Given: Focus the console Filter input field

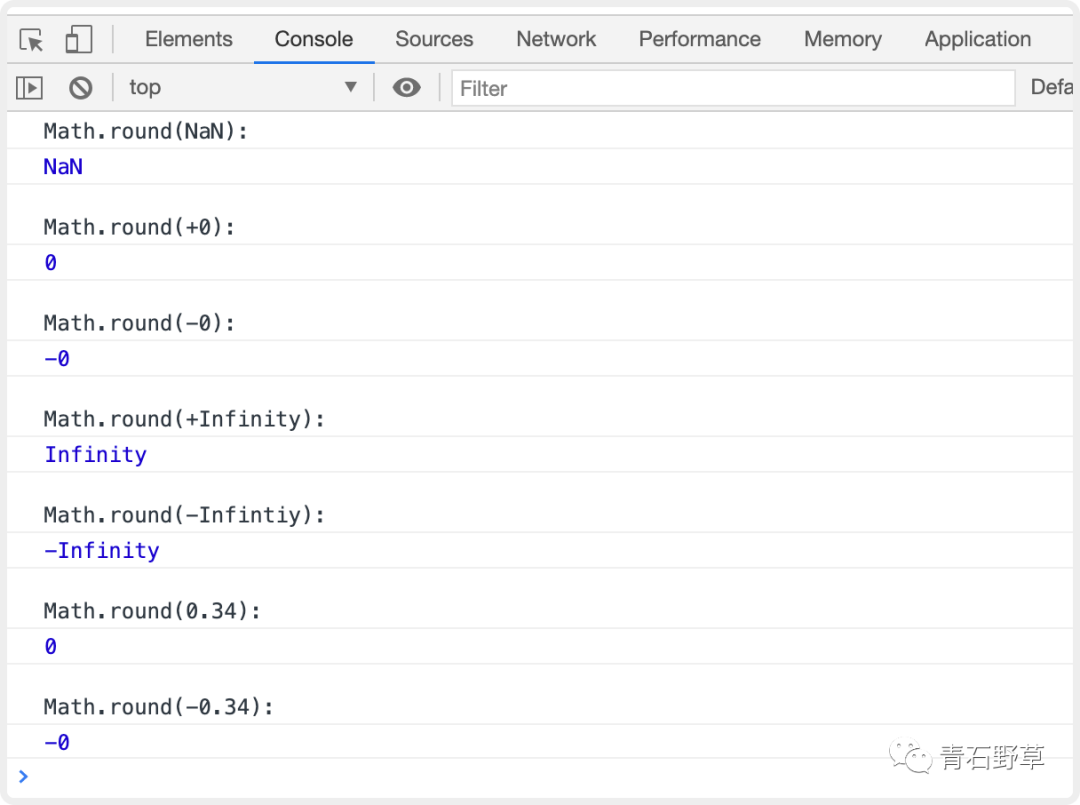Looking at the screenshot, I should (x=733, y=88).
